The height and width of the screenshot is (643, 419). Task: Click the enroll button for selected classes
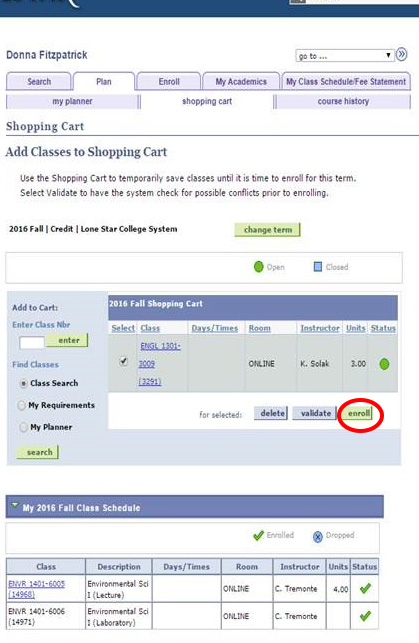point(359,413)
